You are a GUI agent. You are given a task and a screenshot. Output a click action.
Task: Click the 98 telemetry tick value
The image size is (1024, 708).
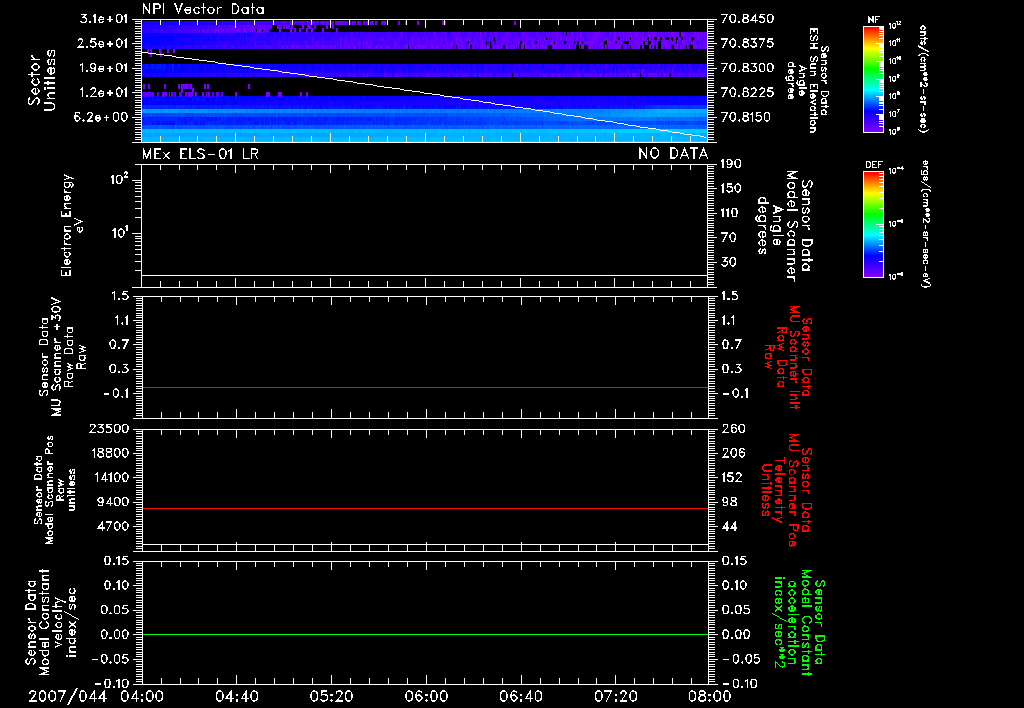pos(729,502)
